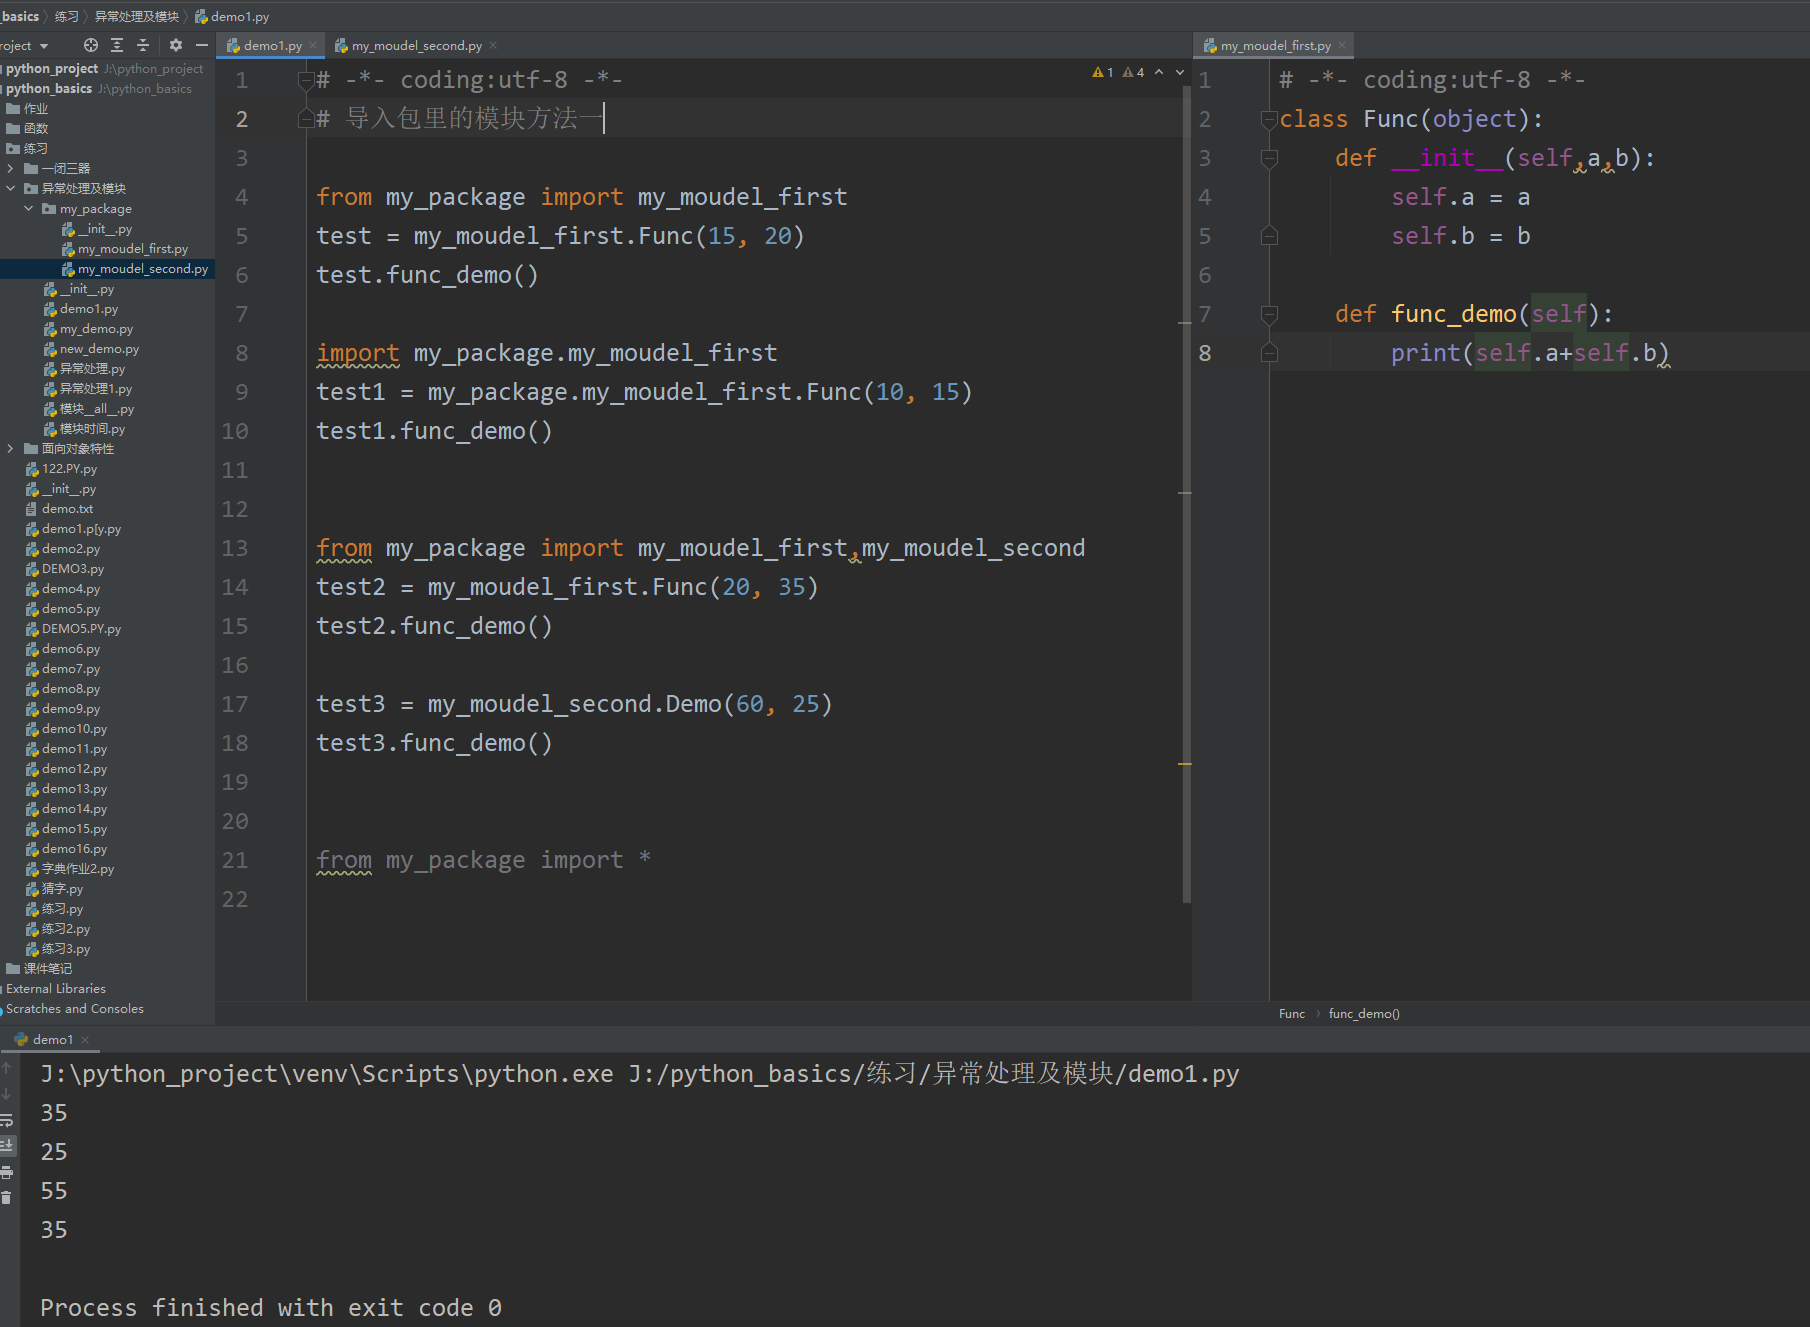Click the func_demo() breadcrumb below right editor

coord(1364,1014)
